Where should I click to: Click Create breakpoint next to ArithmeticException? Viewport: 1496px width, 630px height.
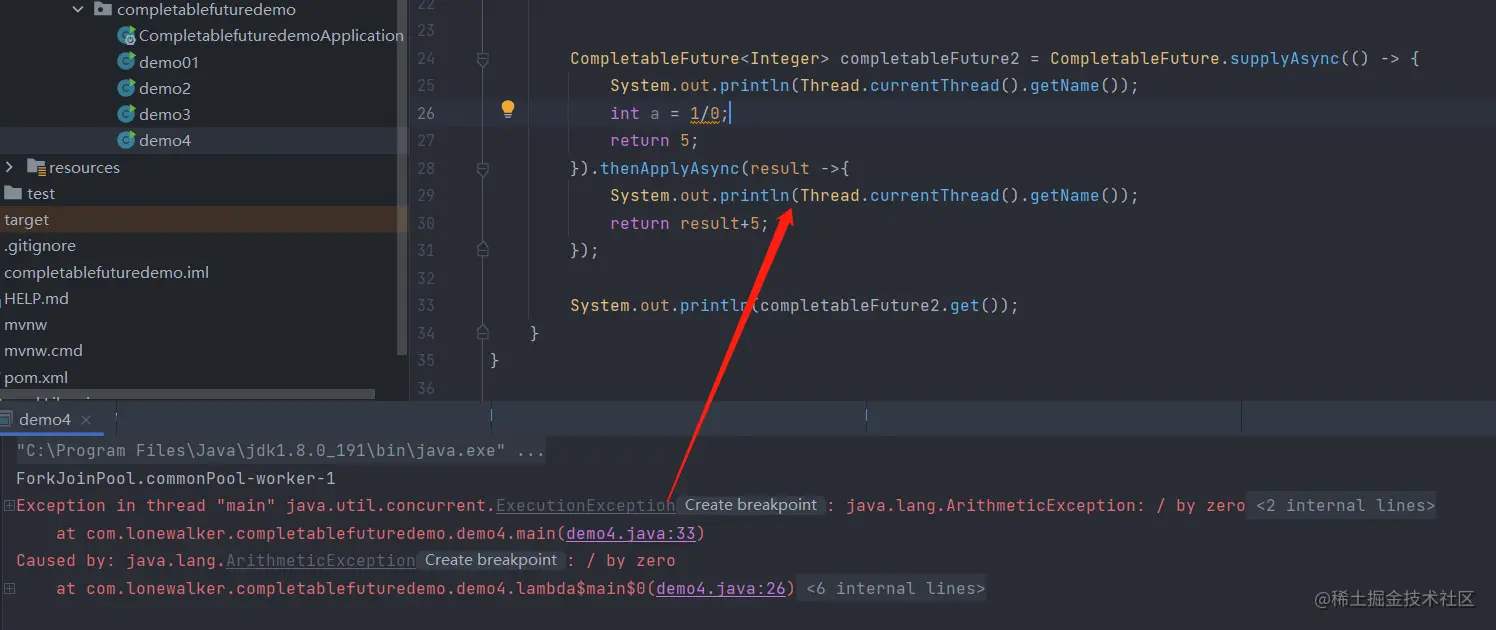[490, 560]
